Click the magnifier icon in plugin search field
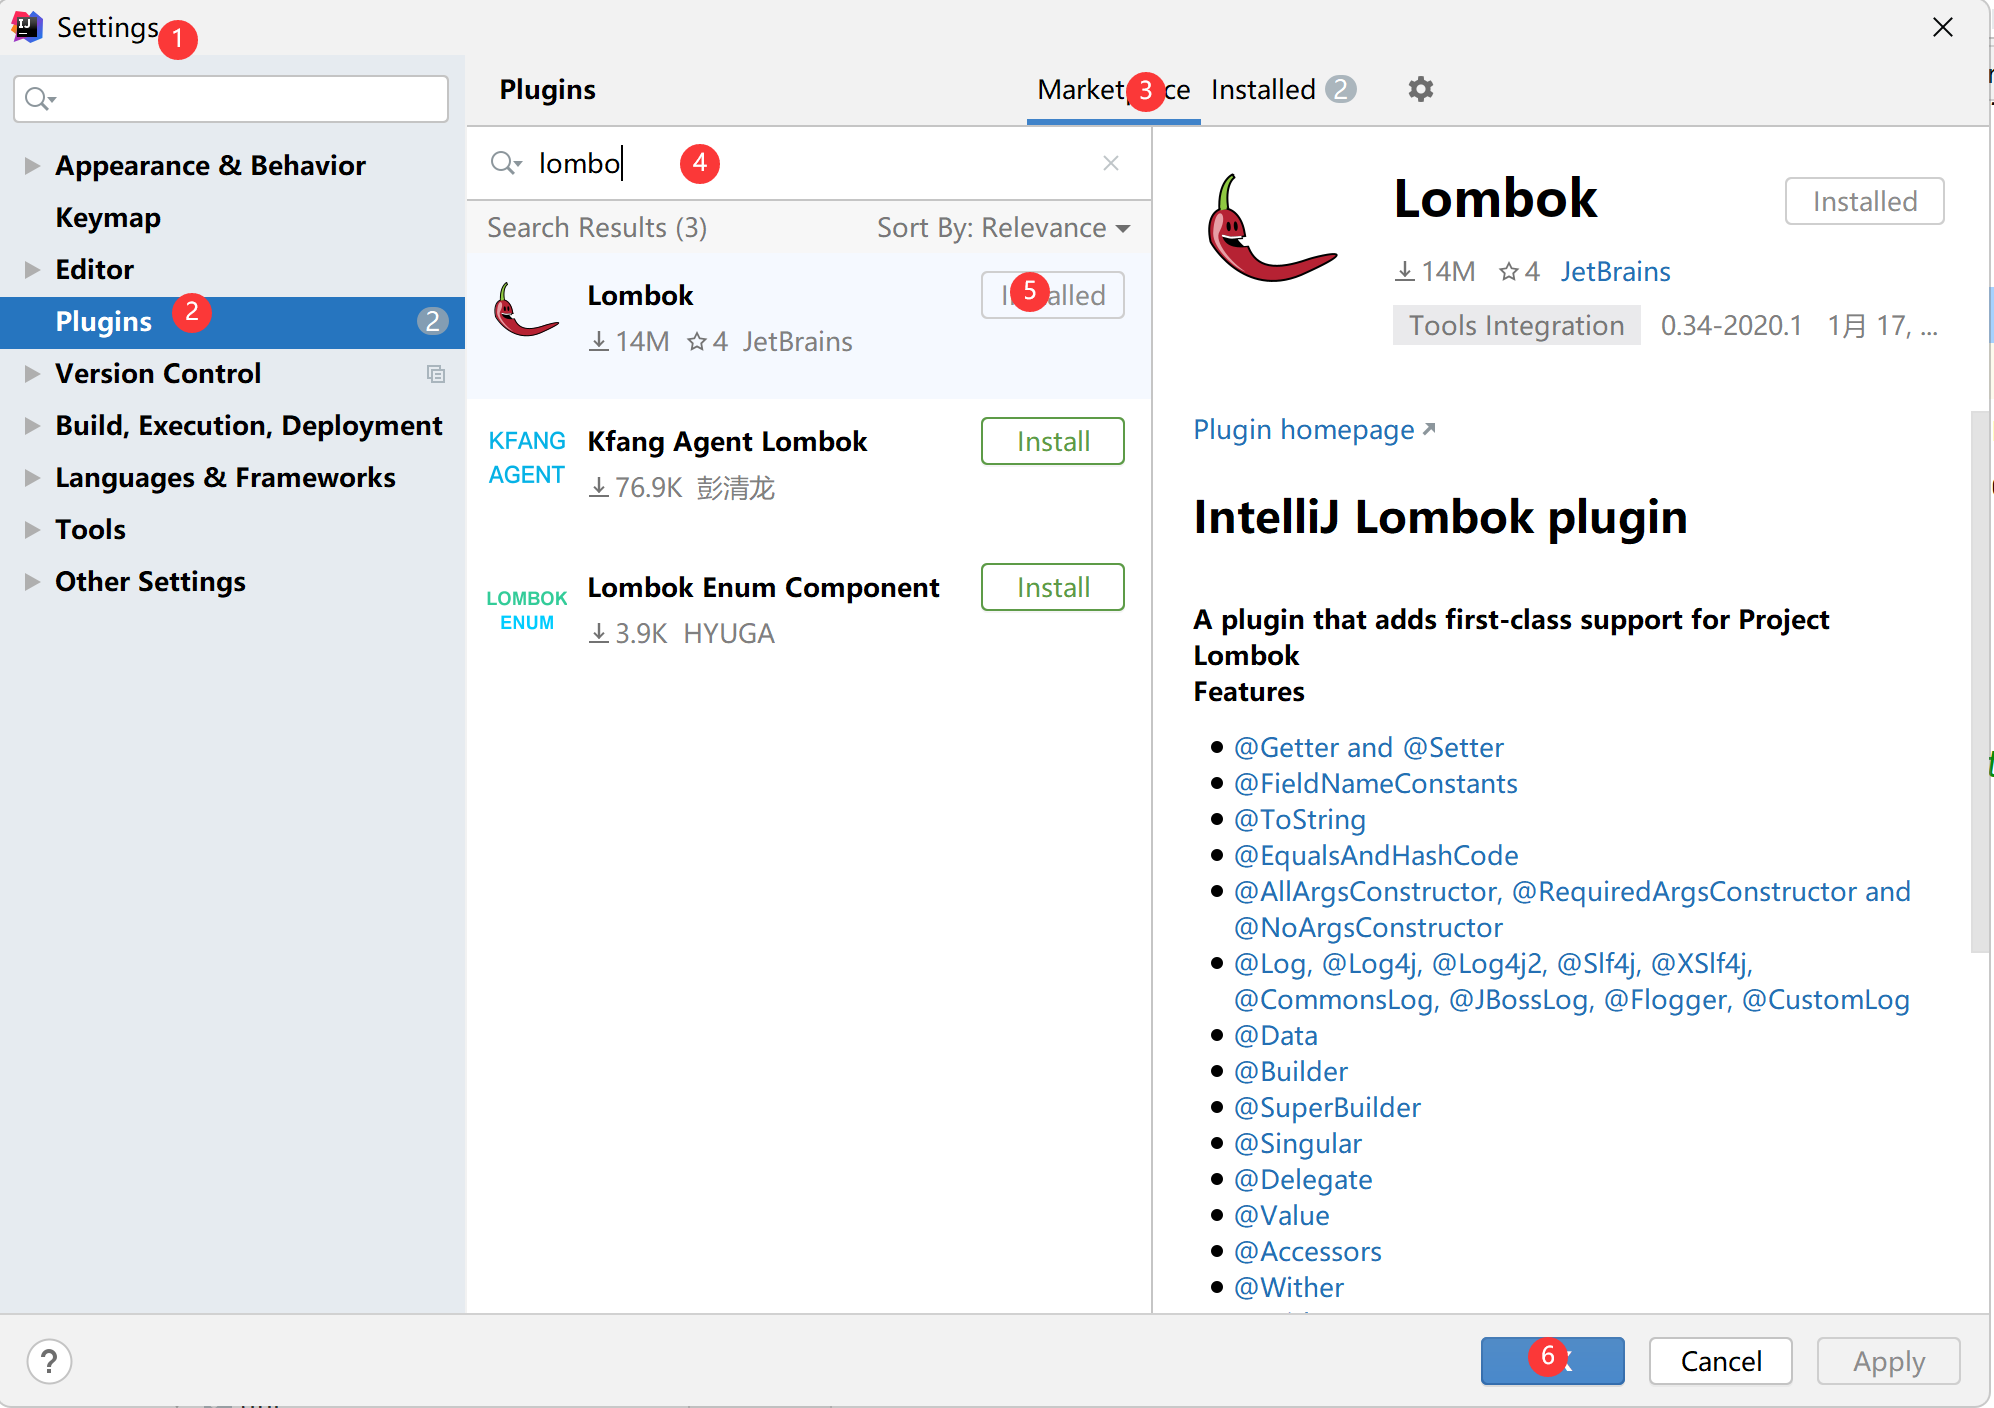 pos(505,163)
